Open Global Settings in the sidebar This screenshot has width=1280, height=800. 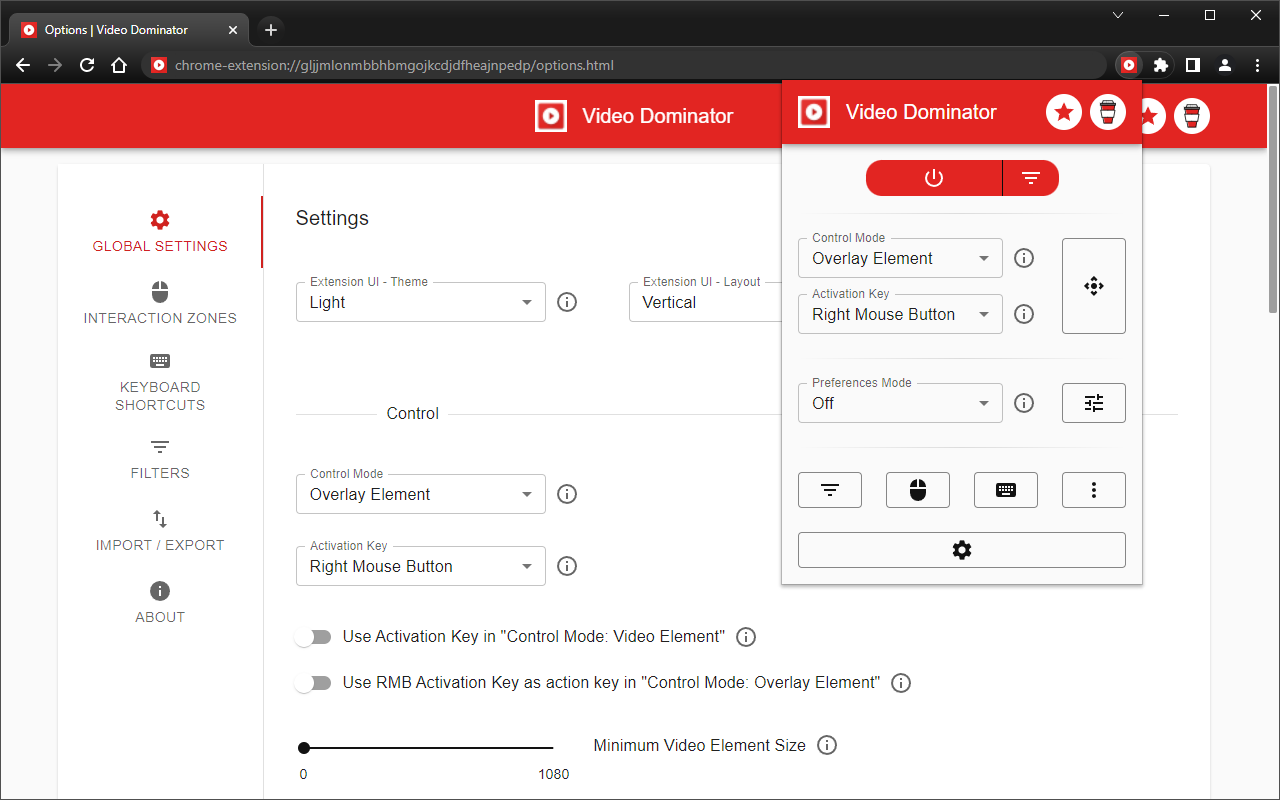tap(160, 232)
